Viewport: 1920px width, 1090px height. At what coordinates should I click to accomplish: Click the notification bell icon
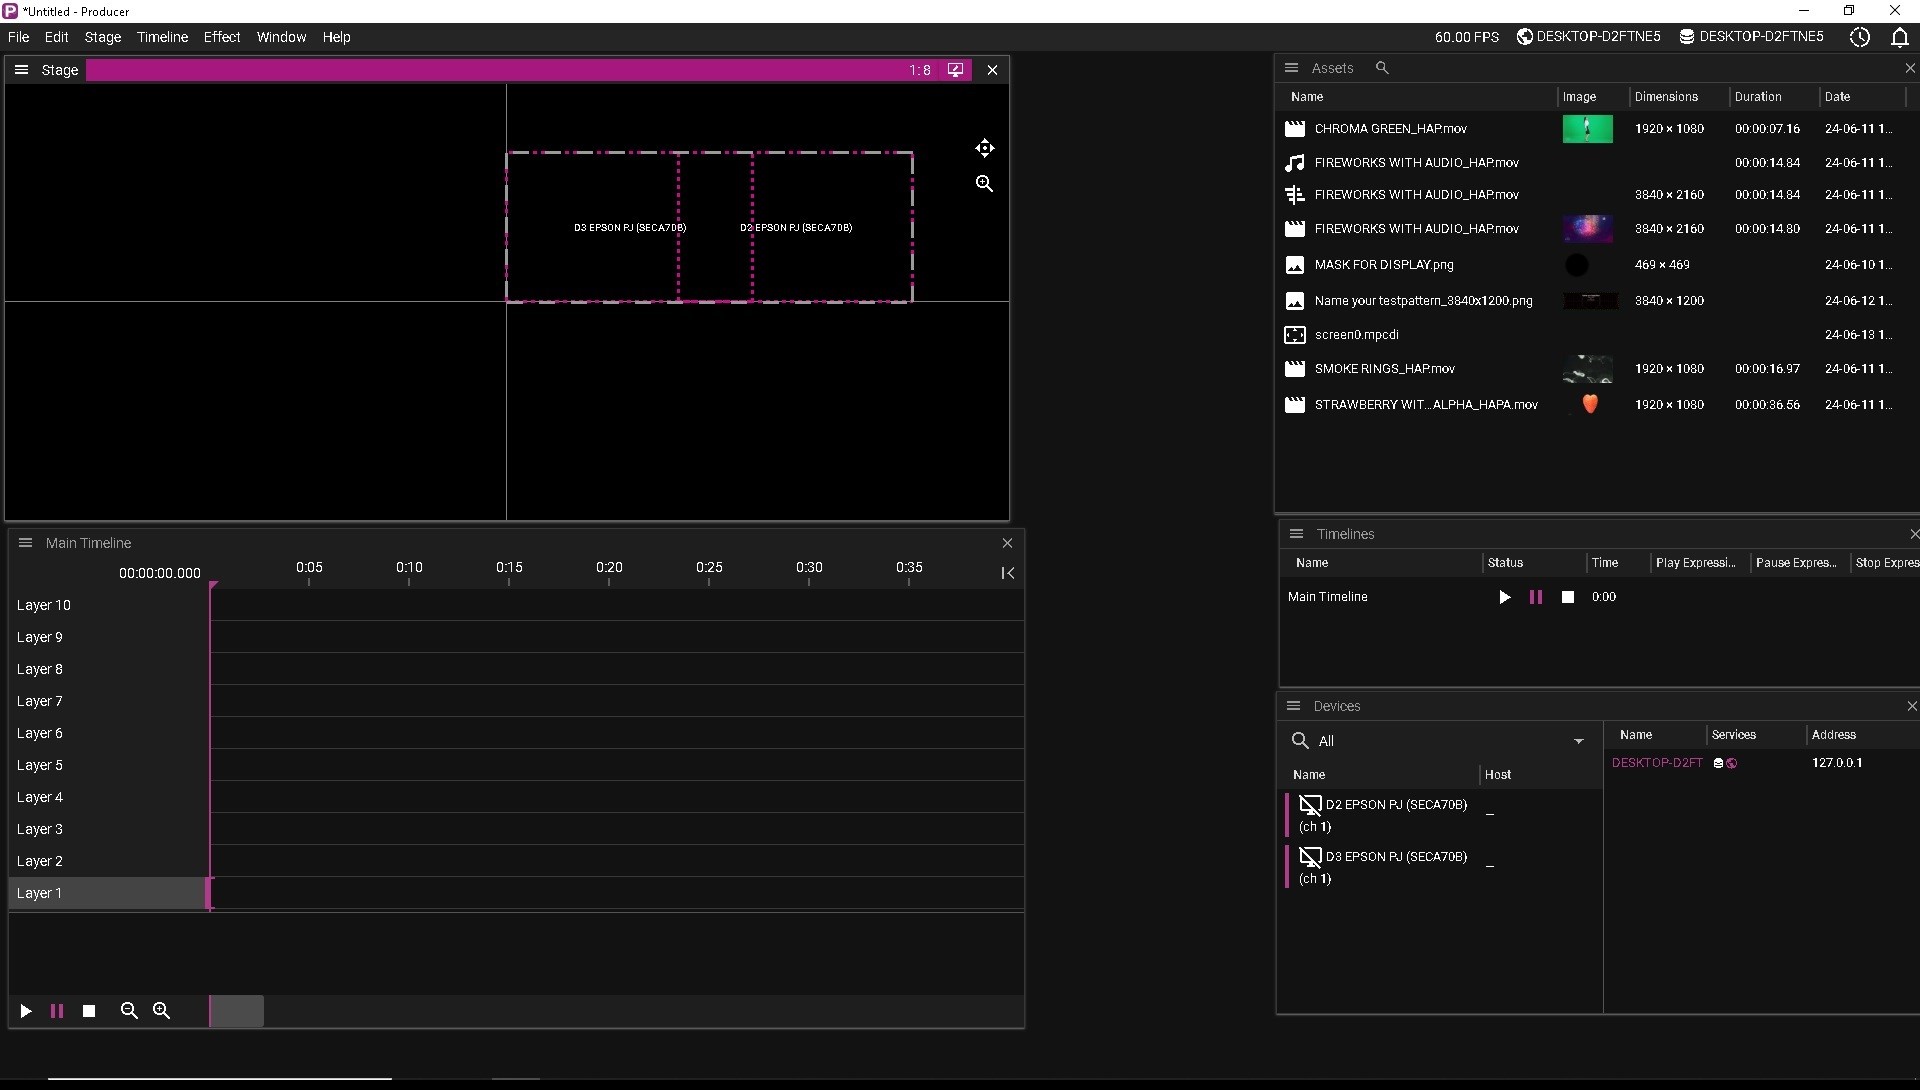click(x=1899, y=37)
